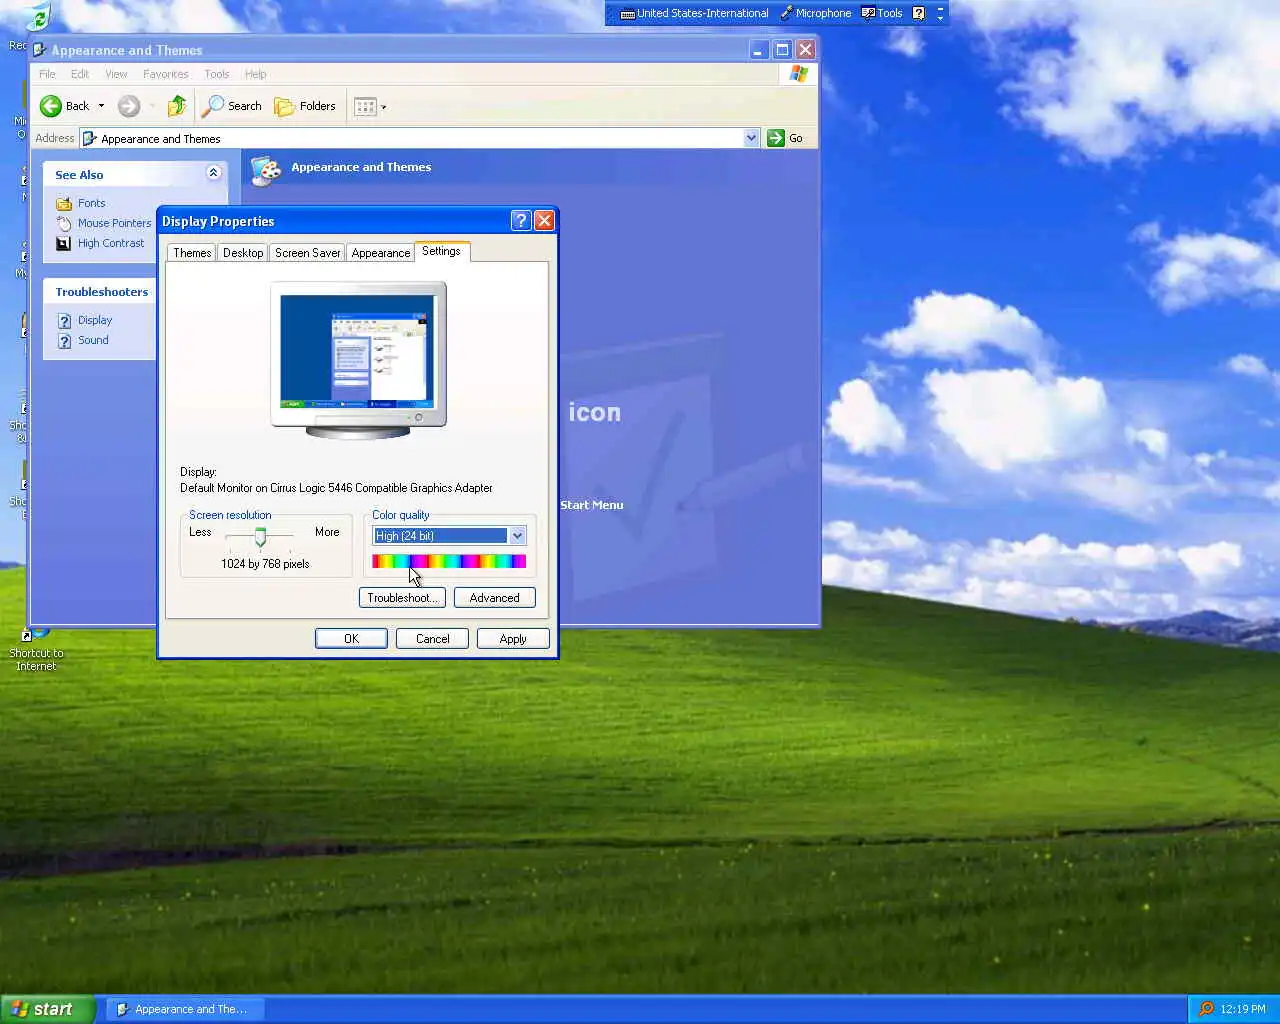Click the Appearance and Themes taskbar button

click(186, 1009)
